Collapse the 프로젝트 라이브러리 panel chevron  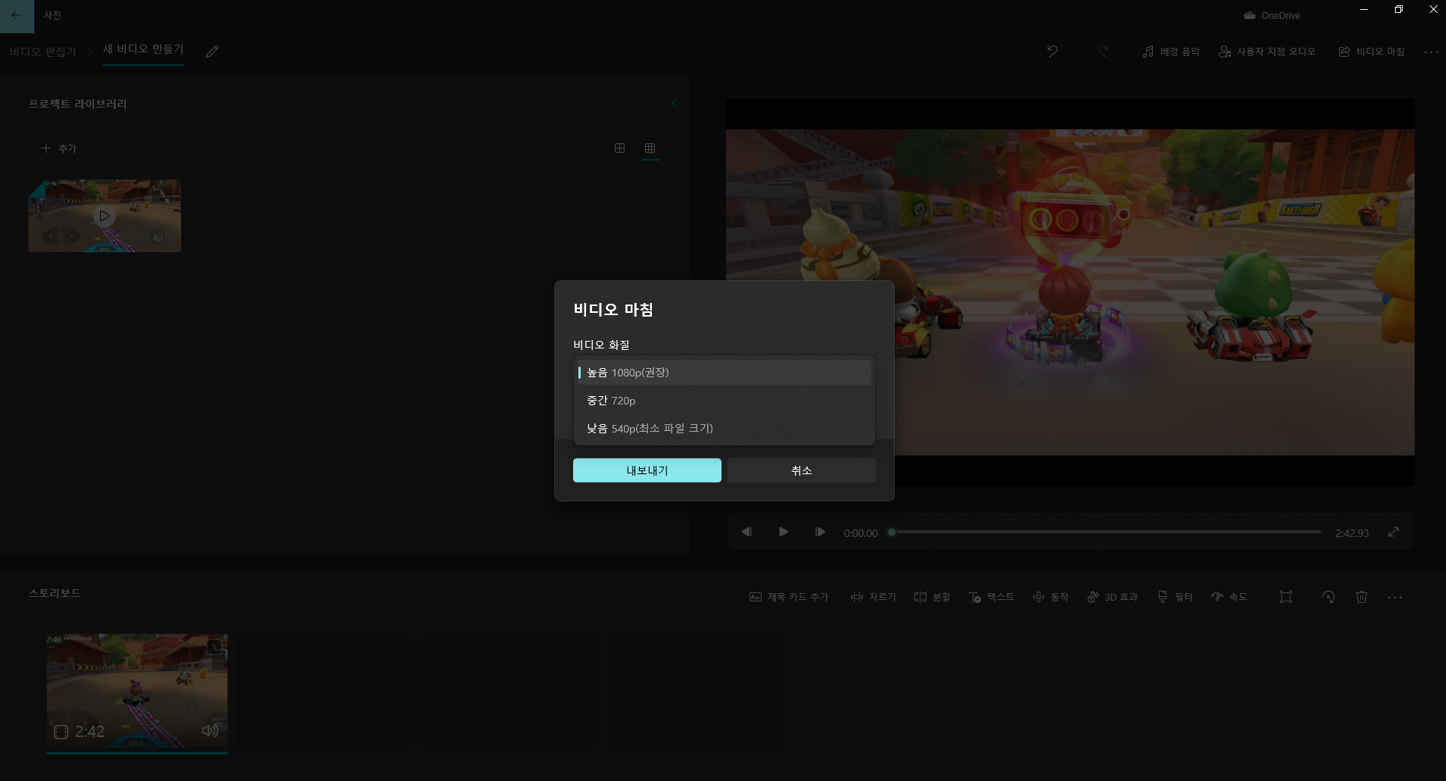(674, 103)
